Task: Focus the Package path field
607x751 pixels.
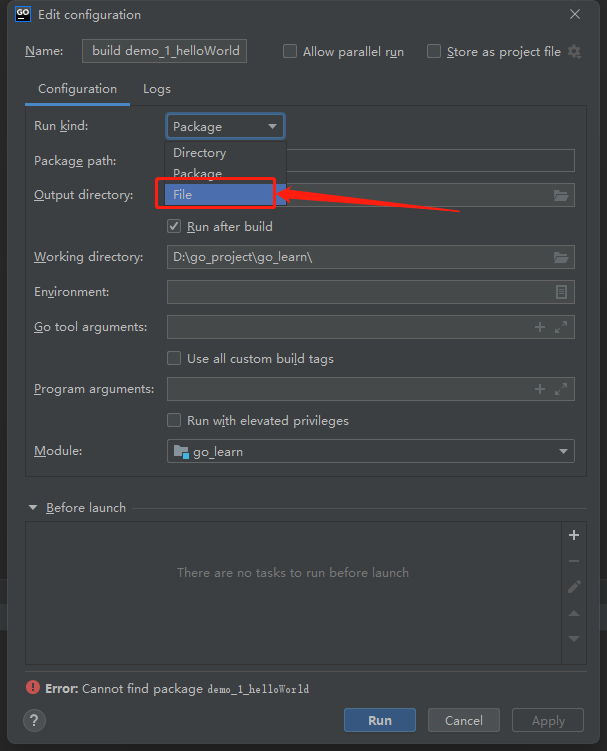Action: tap(430, 160)
